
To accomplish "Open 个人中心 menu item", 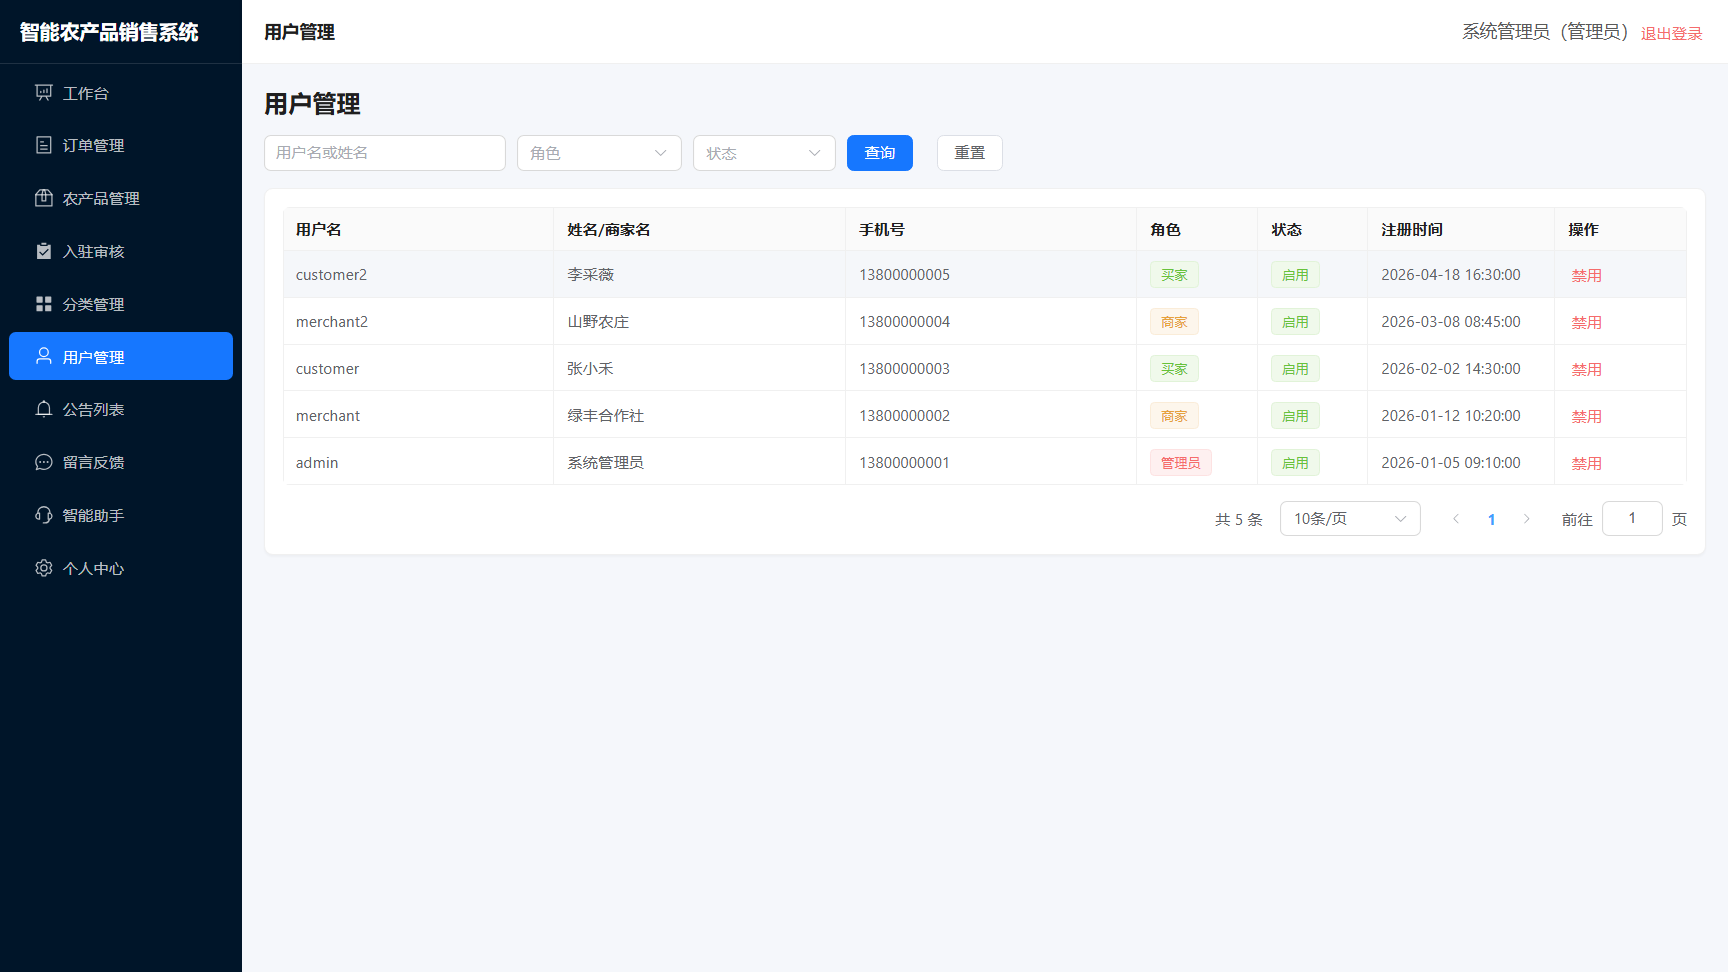I will tap(121, 568).
